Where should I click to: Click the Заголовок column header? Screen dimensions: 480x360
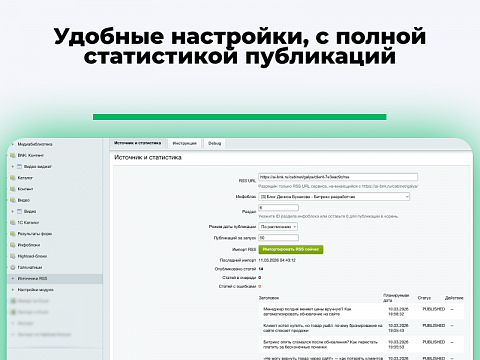(x=269, y=298)
